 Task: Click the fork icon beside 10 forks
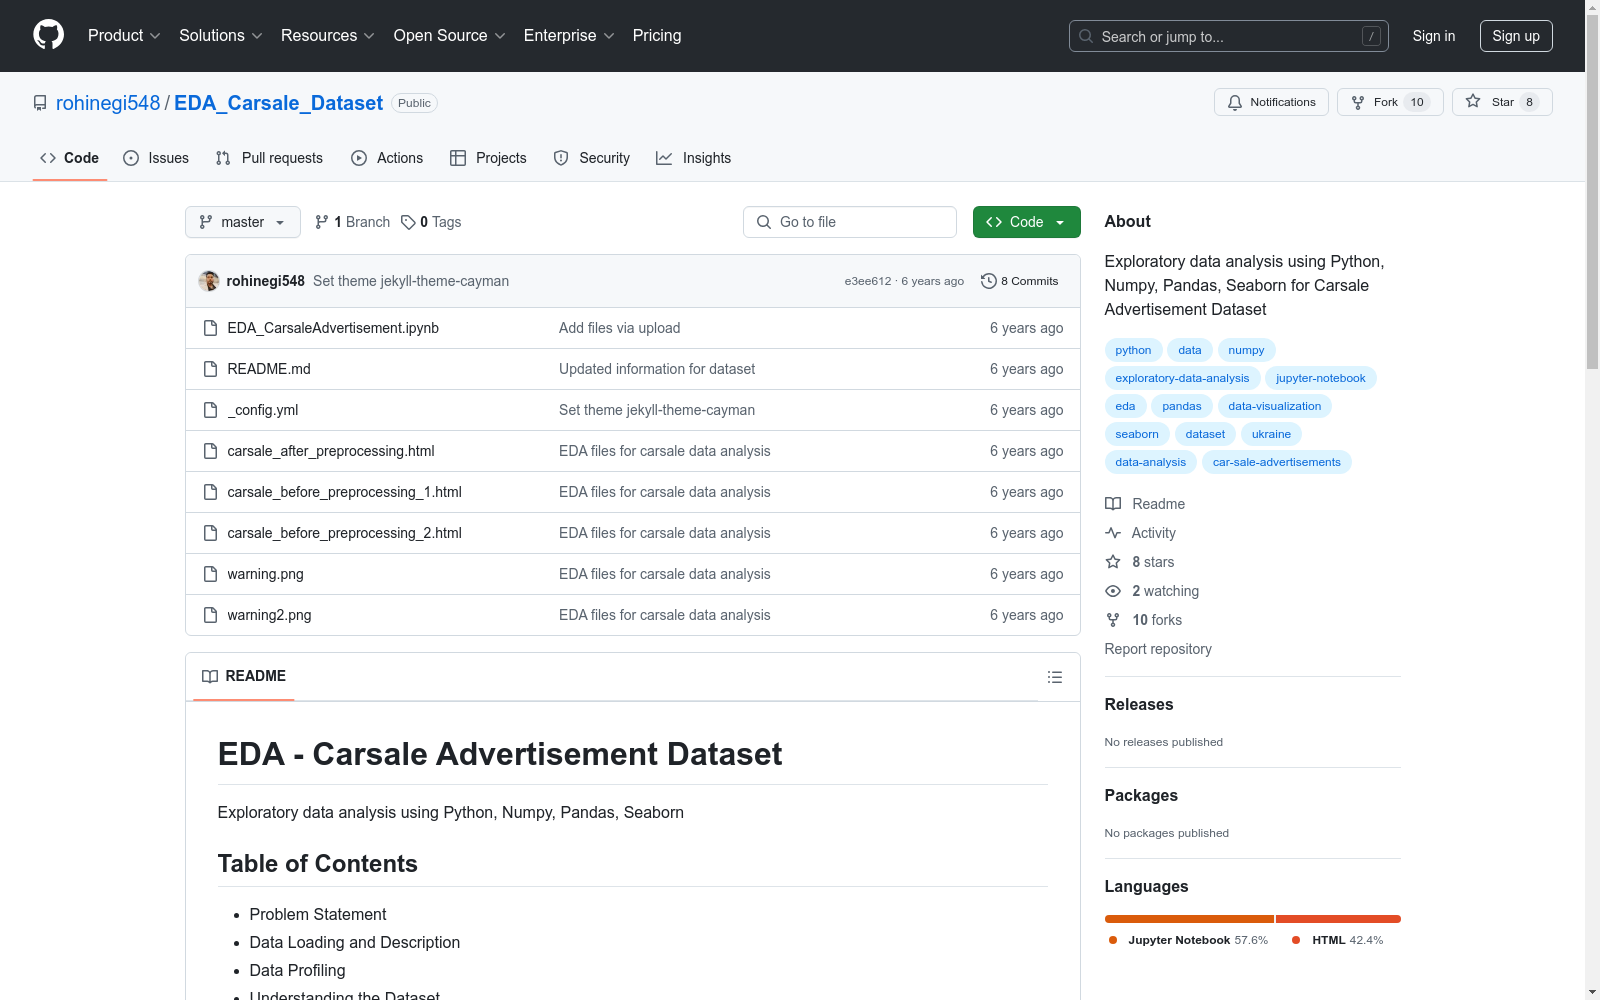tap(1113, 620)
